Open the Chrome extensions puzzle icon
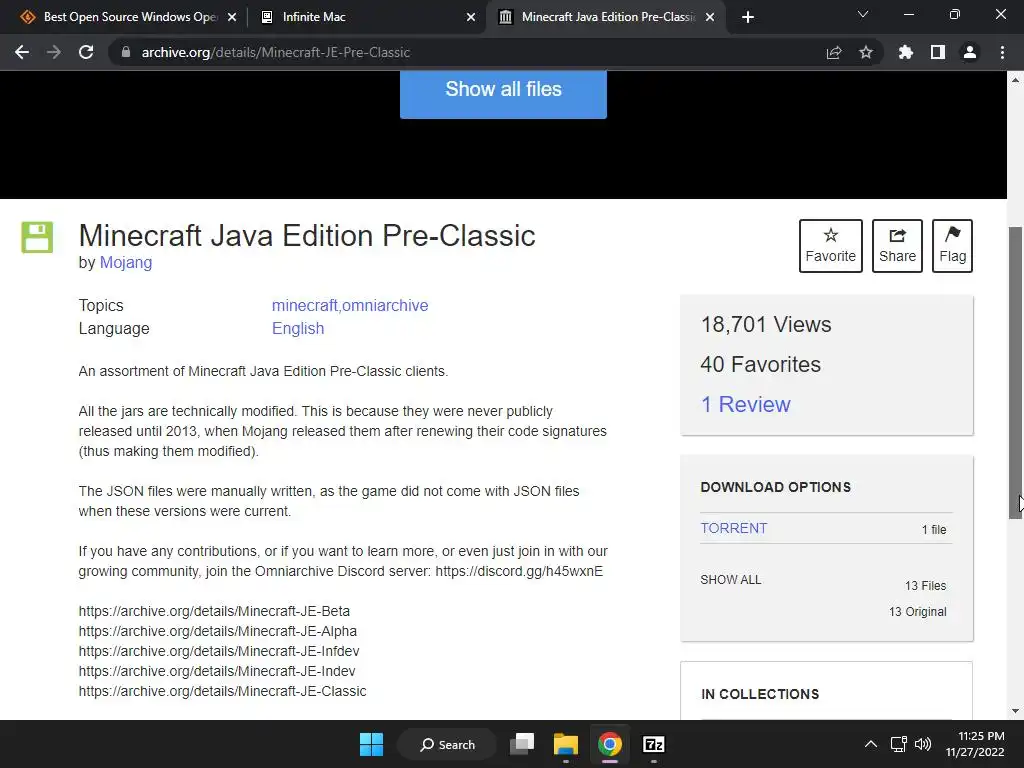The height and width of the screenshot is (768, 1024). coord(906,52)
